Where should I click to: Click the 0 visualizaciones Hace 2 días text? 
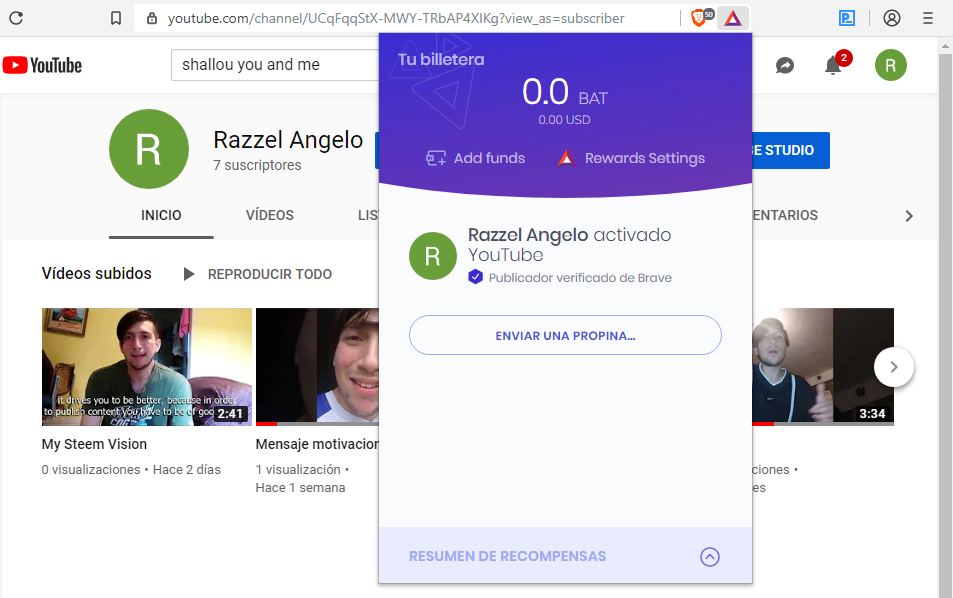point(131,470)
